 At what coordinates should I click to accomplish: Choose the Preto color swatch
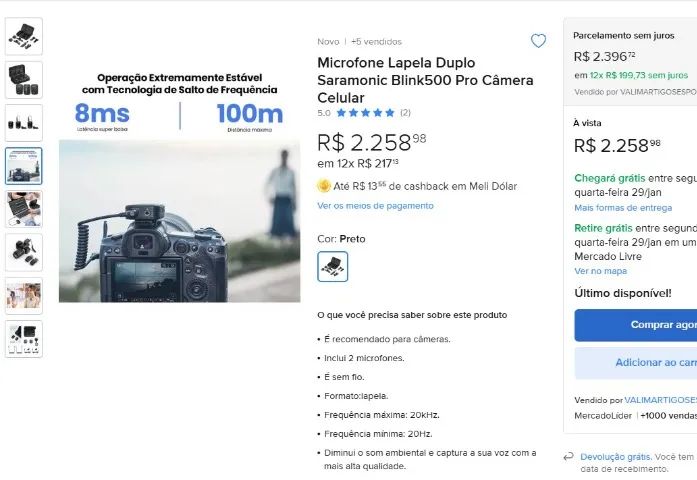tap(332, 266)
